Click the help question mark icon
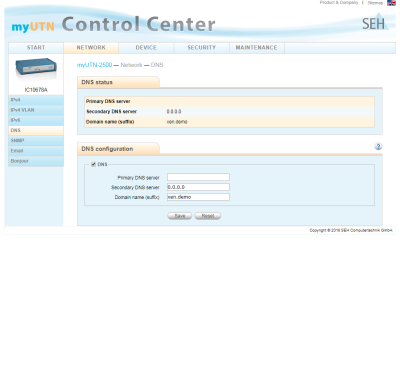This screenshot has width=400, height=371. 378,146
